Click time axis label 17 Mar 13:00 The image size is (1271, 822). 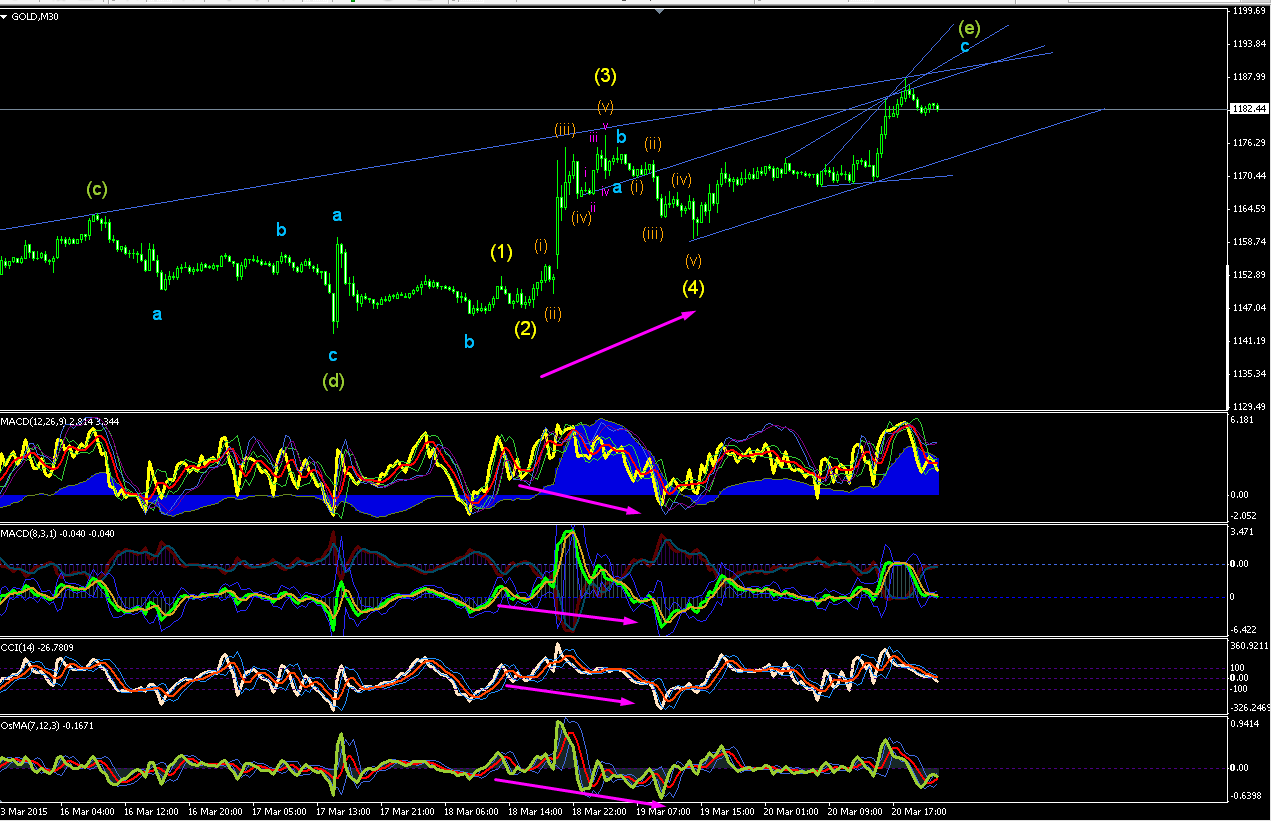tap(345, 811)
